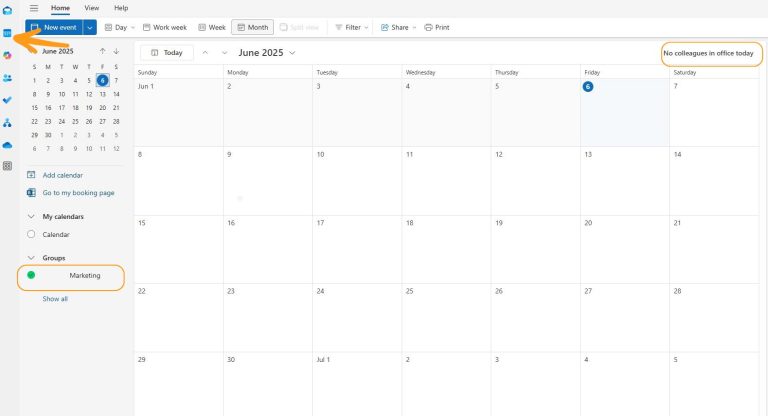Click Show all under Groups

pos(55,298)
